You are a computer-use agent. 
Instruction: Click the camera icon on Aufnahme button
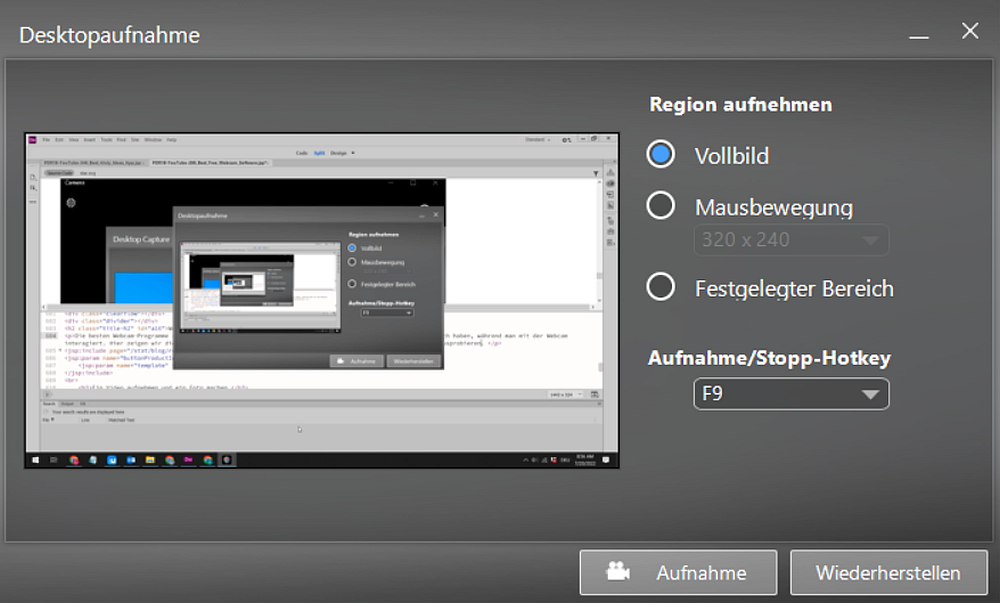click(617, 572)
